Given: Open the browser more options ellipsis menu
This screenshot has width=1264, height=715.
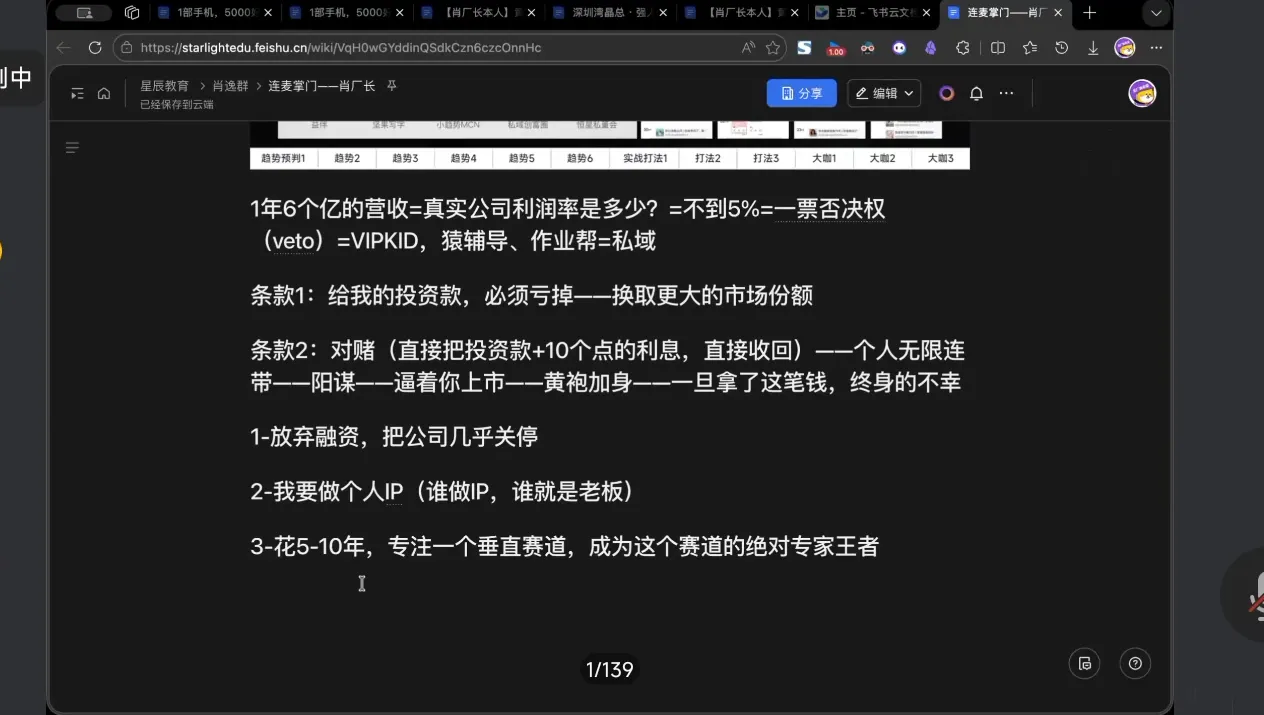Looking at the screenshot, I should coord(1156,47).
